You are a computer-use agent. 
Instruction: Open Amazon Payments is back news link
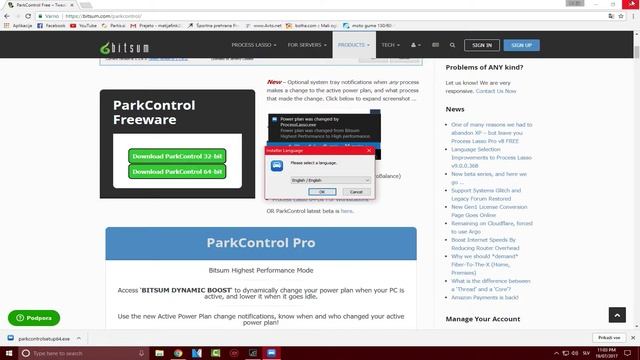coord(484,298)
